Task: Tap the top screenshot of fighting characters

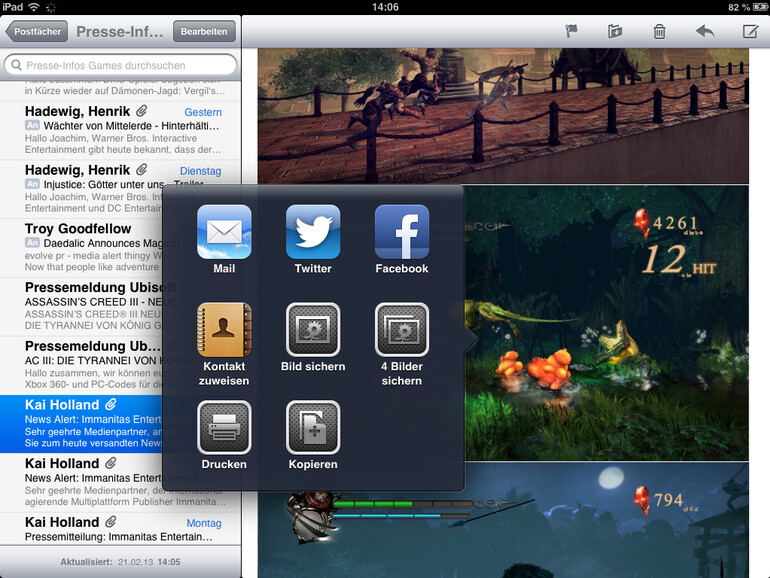Action: [503, 115]
